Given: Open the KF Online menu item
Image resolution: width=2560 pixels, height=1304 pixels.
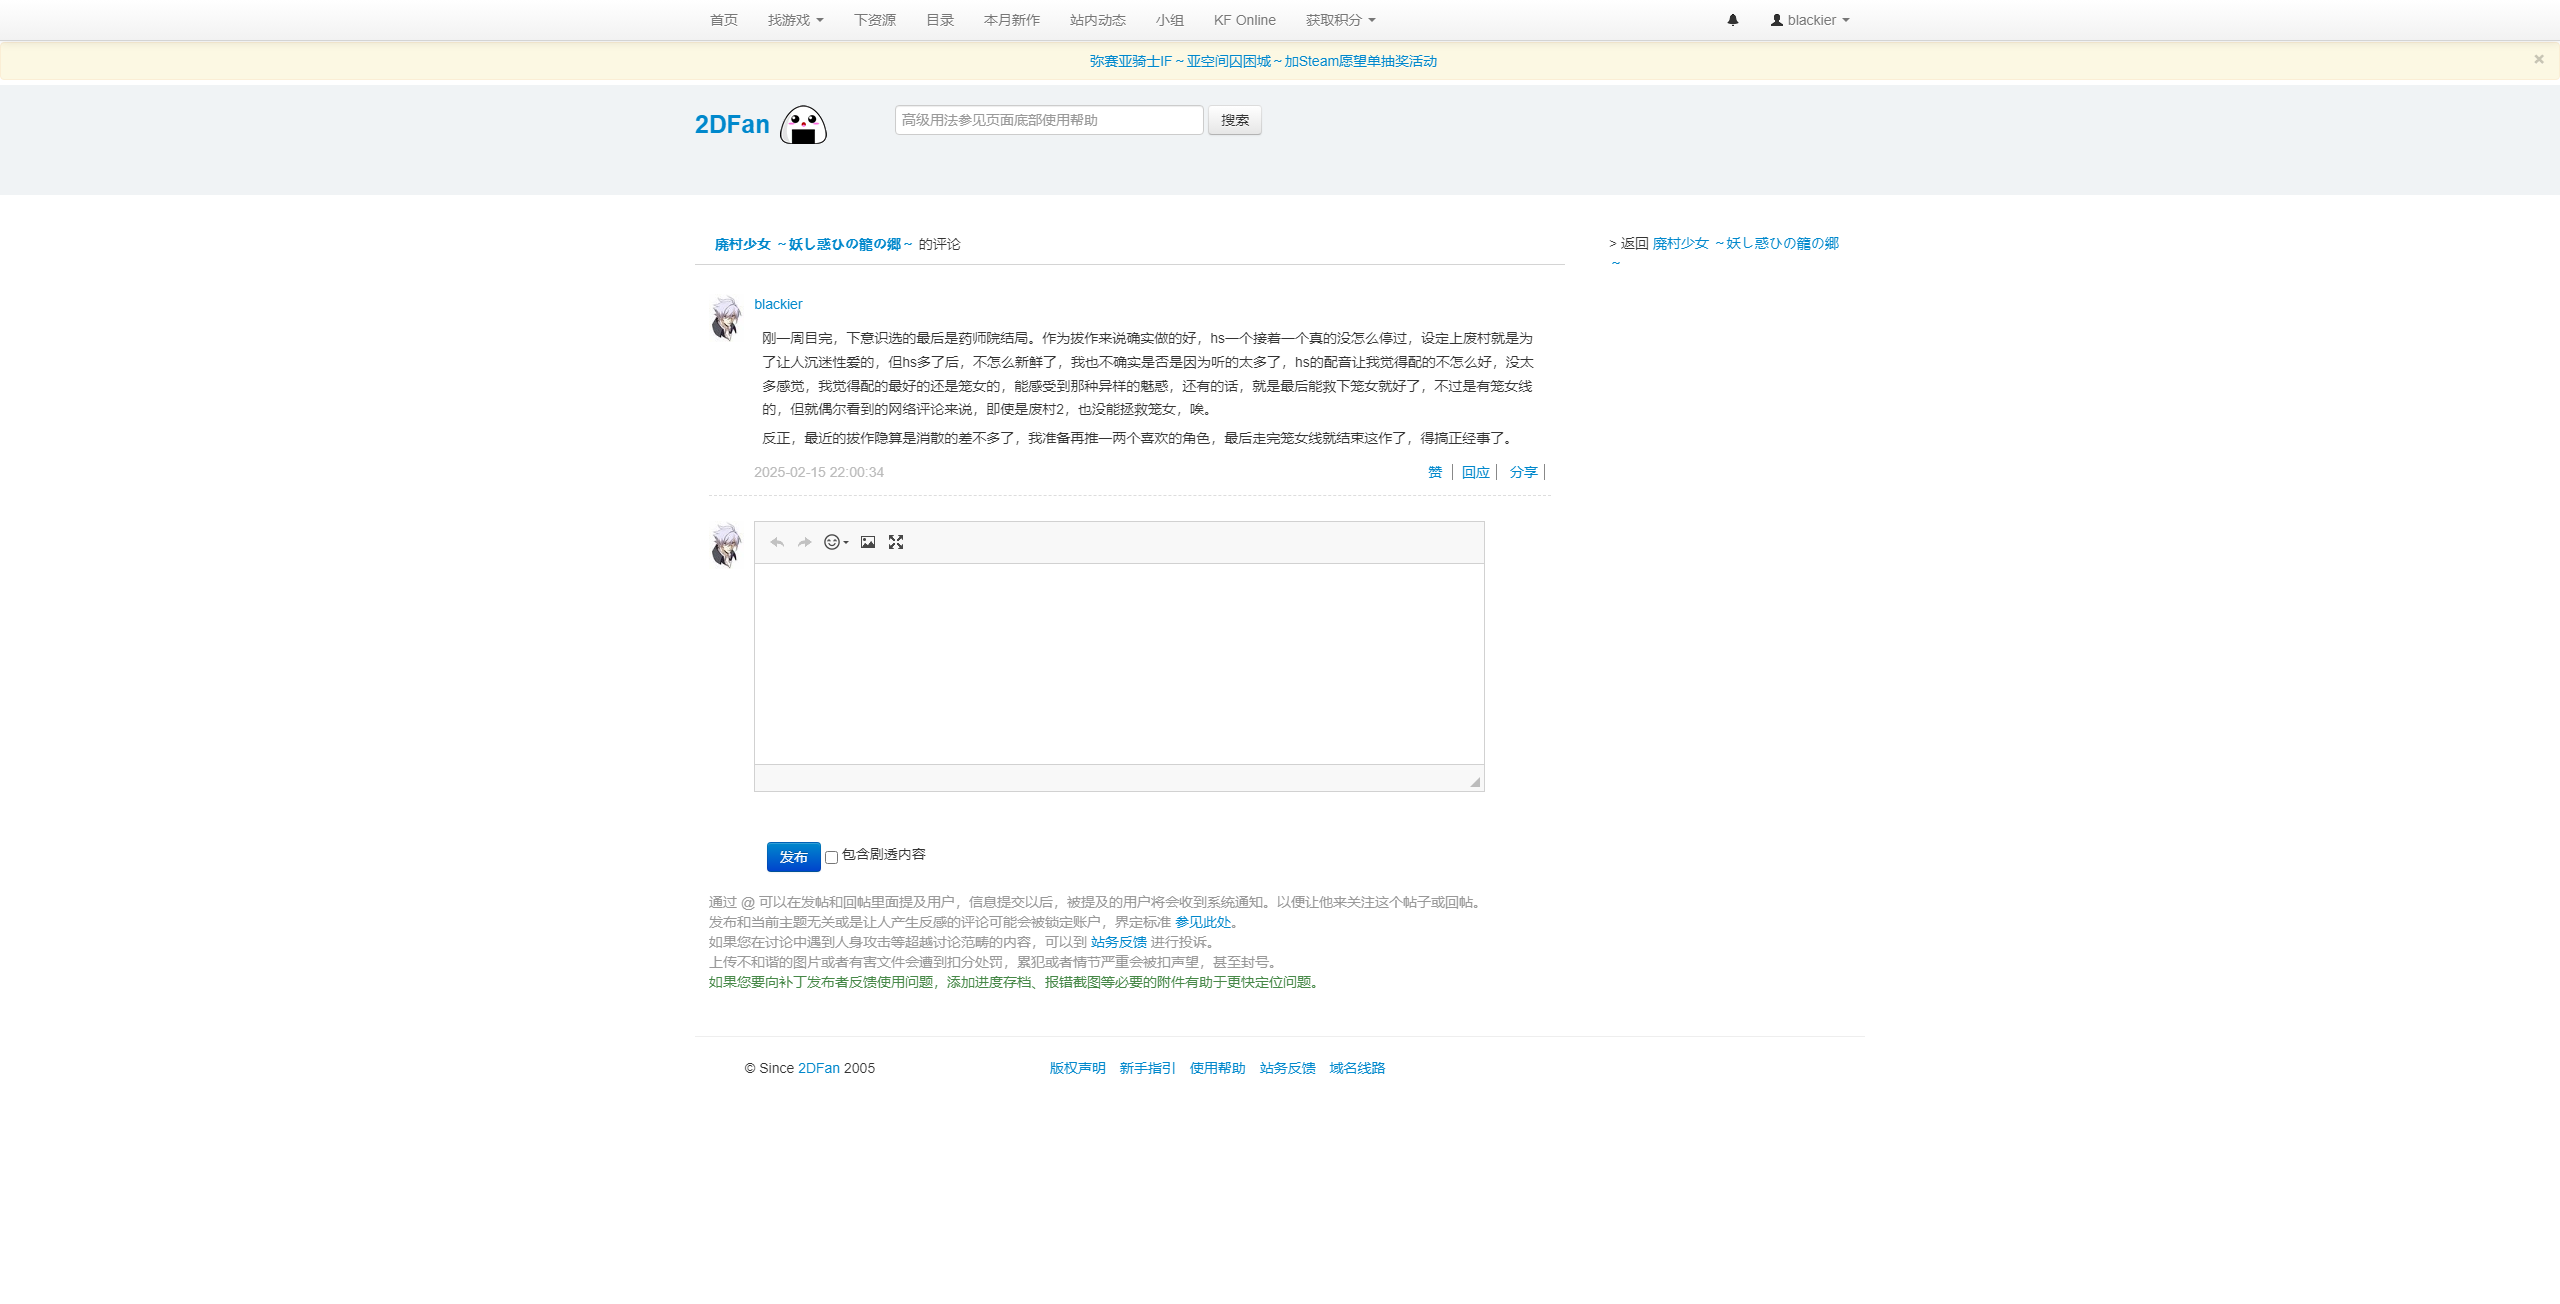Looking at the screenshot, I should pos(1244,20).
